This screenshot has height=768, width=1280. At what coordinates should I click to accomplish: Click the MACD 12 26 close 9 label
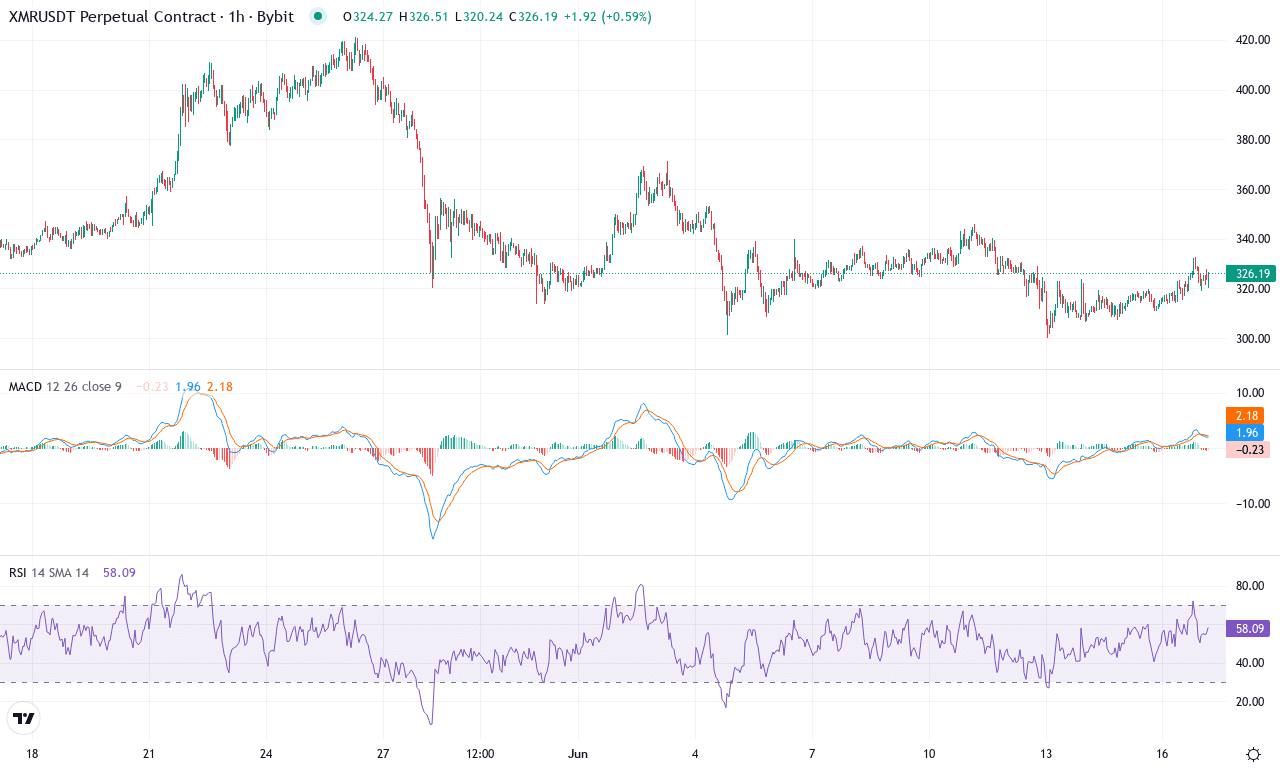tap(64, 386)
